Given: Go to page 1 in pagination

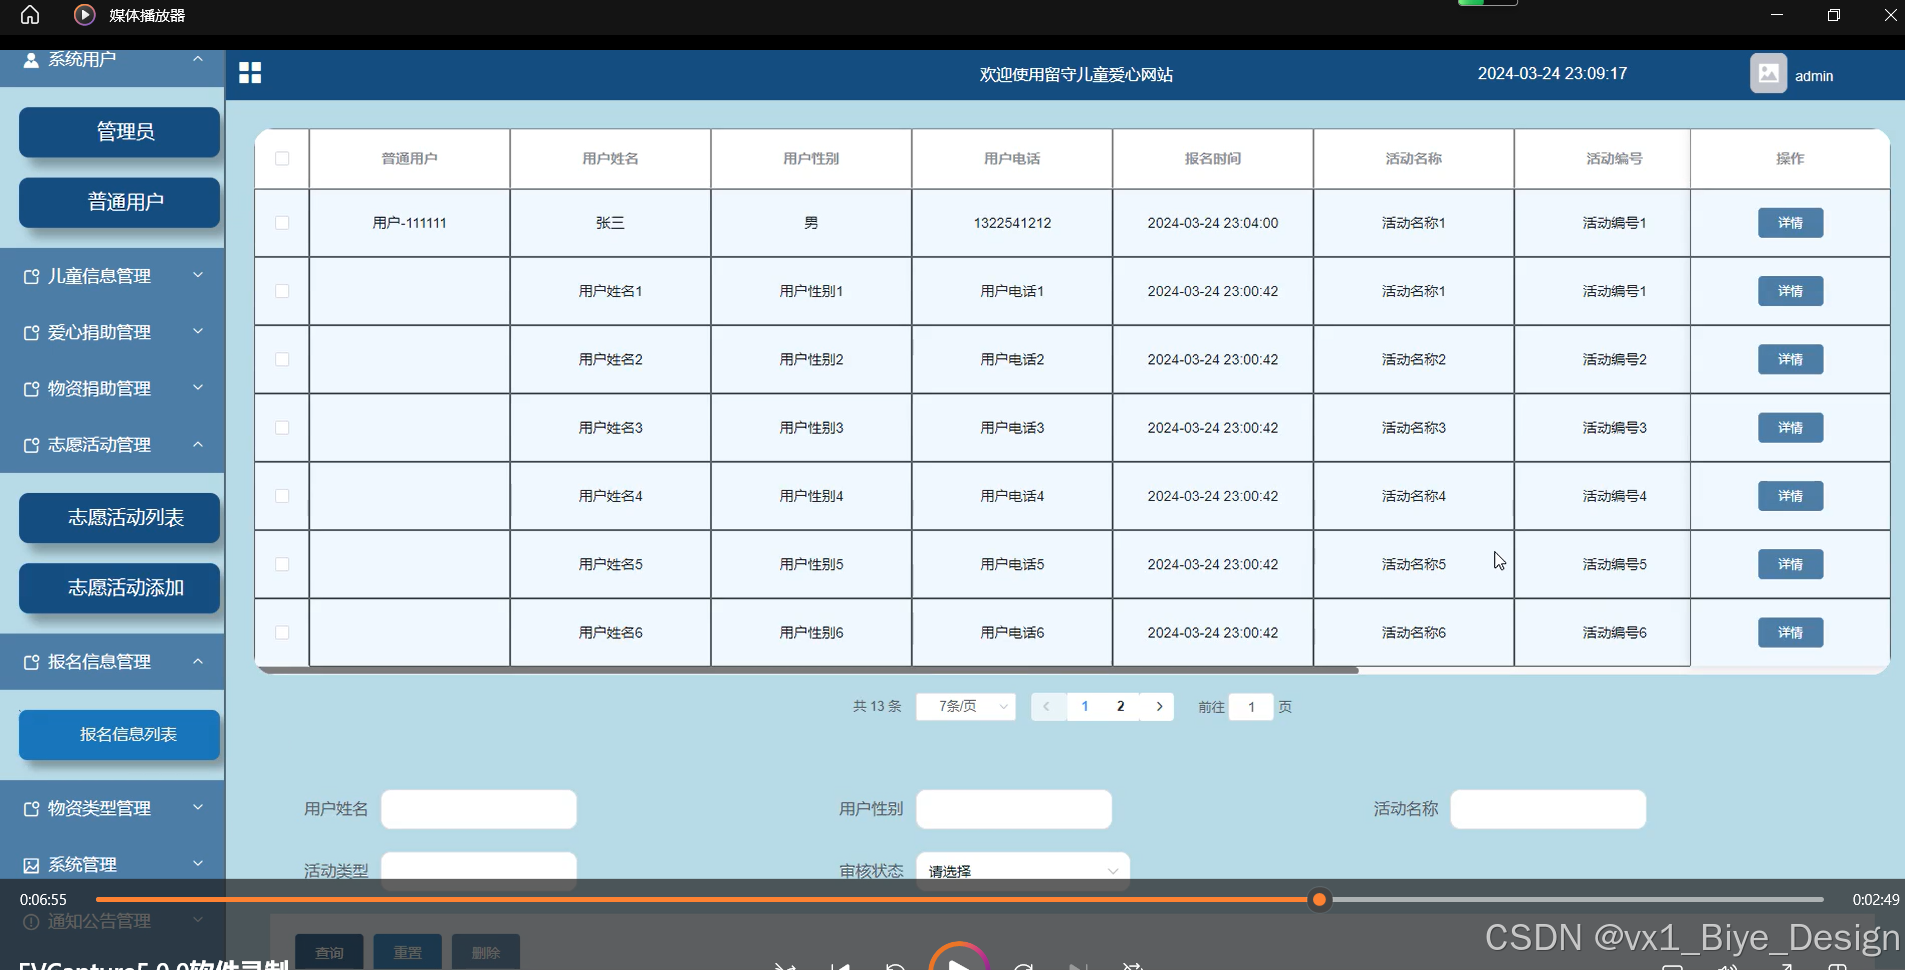Looking at the screenshot, I should pos(1085,707).
